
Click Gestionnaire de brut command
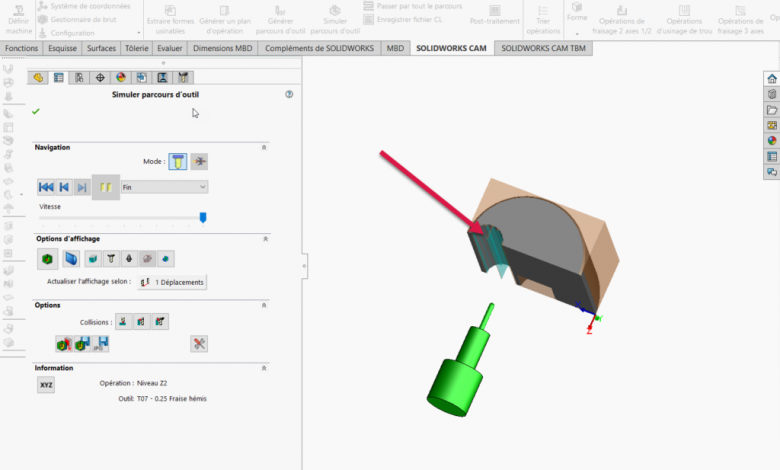coord(78,19)
